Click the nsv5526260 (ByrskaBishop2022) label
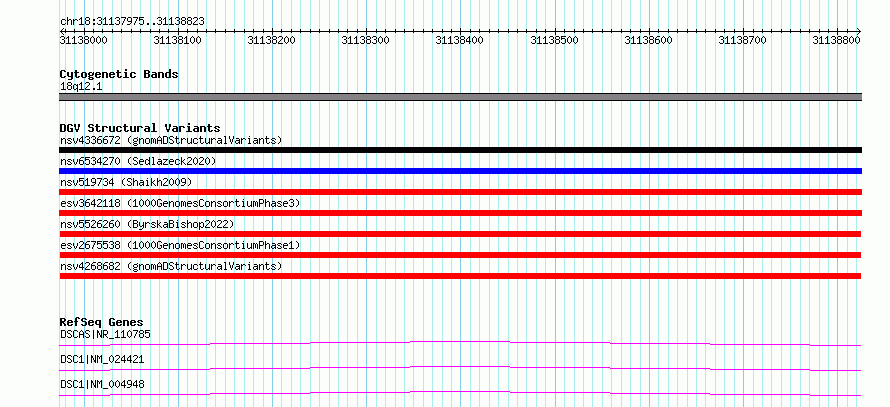This screenshot has width=890, height=407. pyautogui.click(x=147, y=224)
